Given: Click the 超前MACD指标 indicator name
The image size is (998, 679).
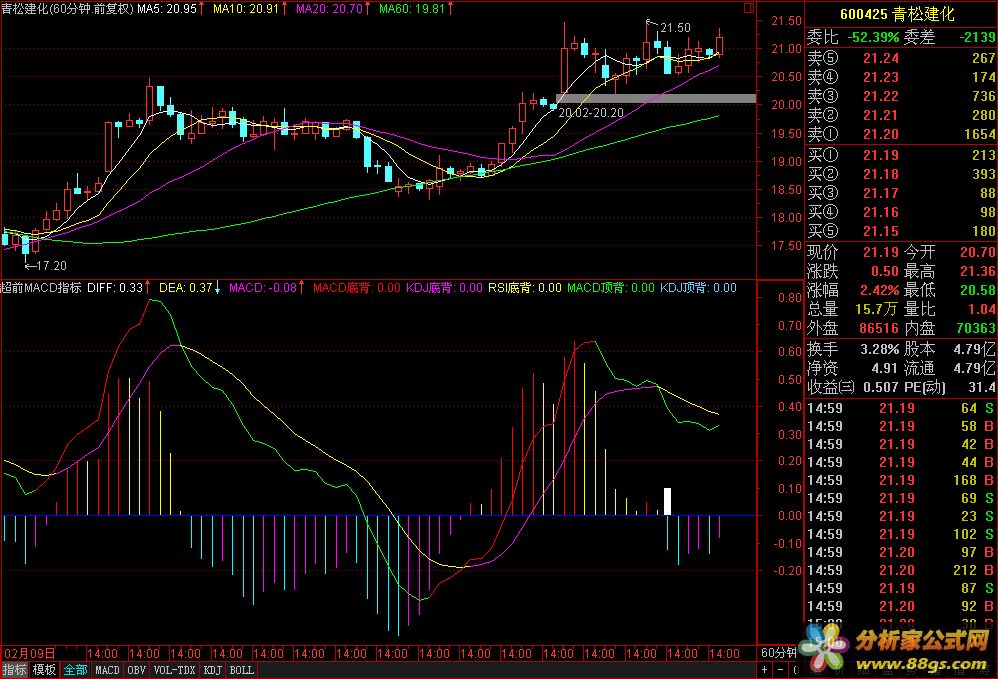Looking at the screenshot, I should [41, 288].
